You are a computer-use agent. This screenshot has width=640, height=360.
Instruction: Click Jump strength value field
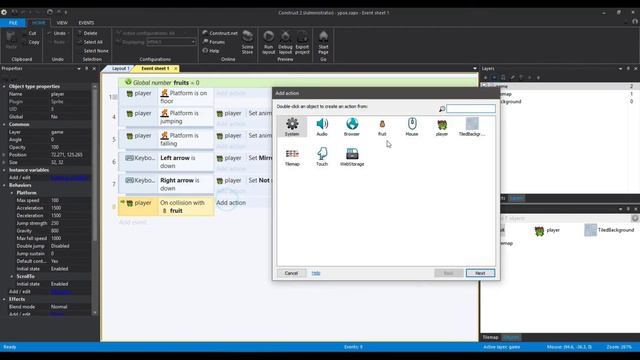click(x=70, y=223)
